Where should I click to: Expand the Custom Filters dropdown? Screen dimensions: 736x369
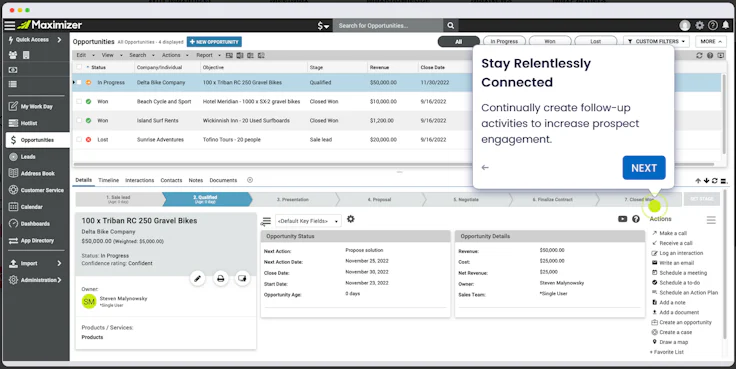click(x=656, y=41)
